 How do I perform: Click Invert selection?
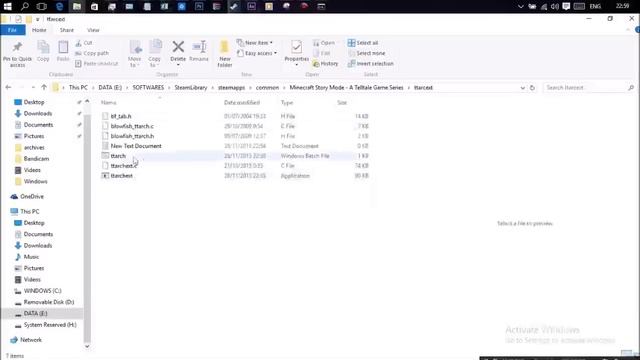point(371,64)
